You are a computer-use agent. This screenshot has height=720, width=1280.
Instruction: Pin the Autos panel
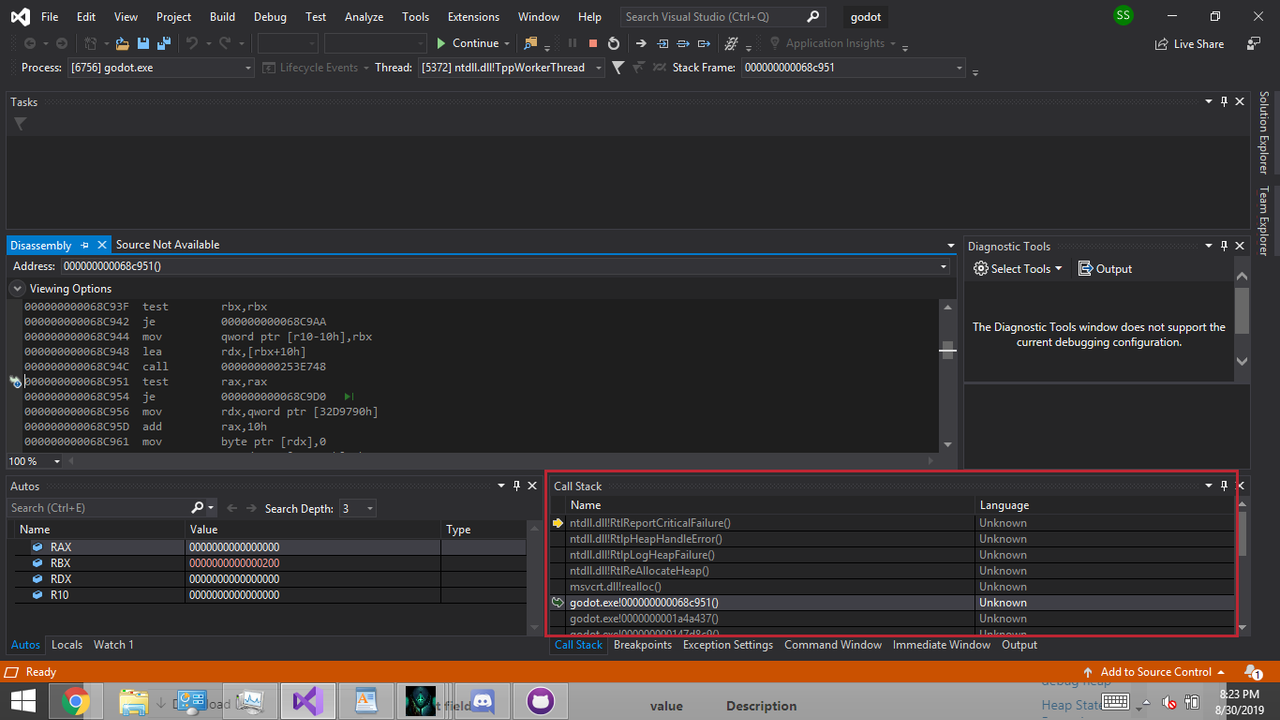(517, 486)
